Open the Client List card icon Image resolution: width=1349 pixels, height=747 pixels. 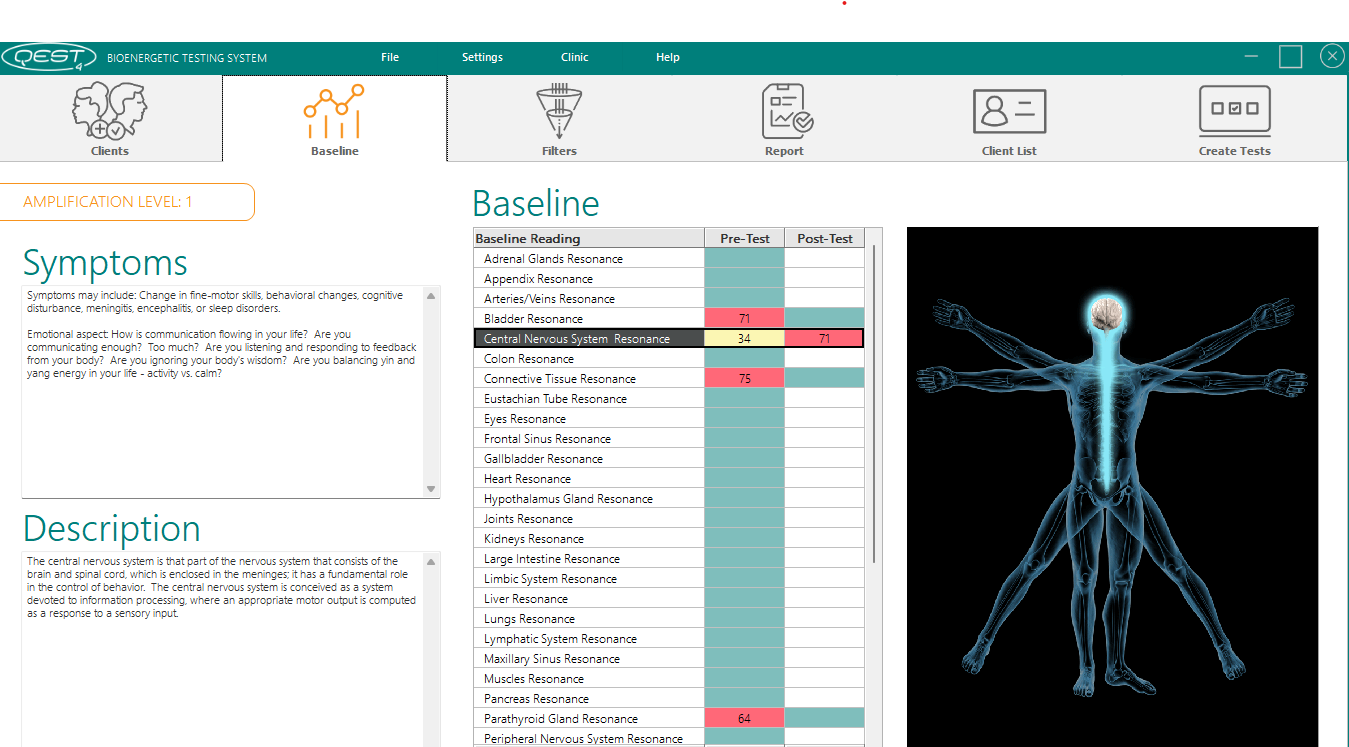coord(1009,112)
